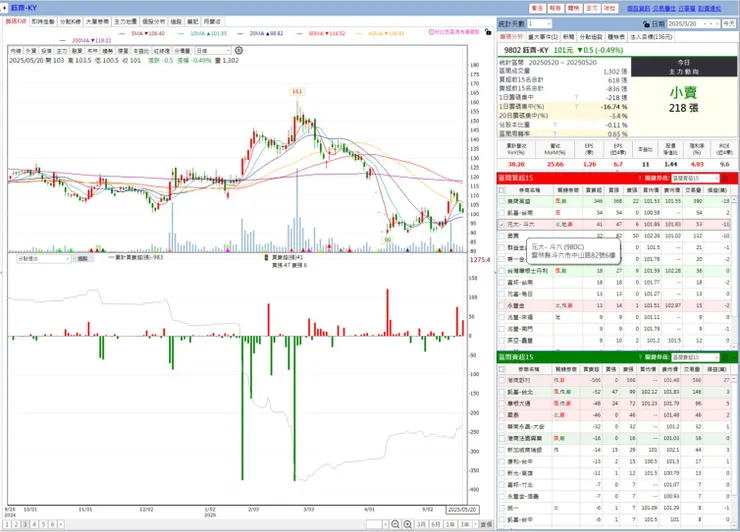Open the 統計天數 dropdown
The width and height of the screenshot is (740, 532).
click(x=539, y=24)
